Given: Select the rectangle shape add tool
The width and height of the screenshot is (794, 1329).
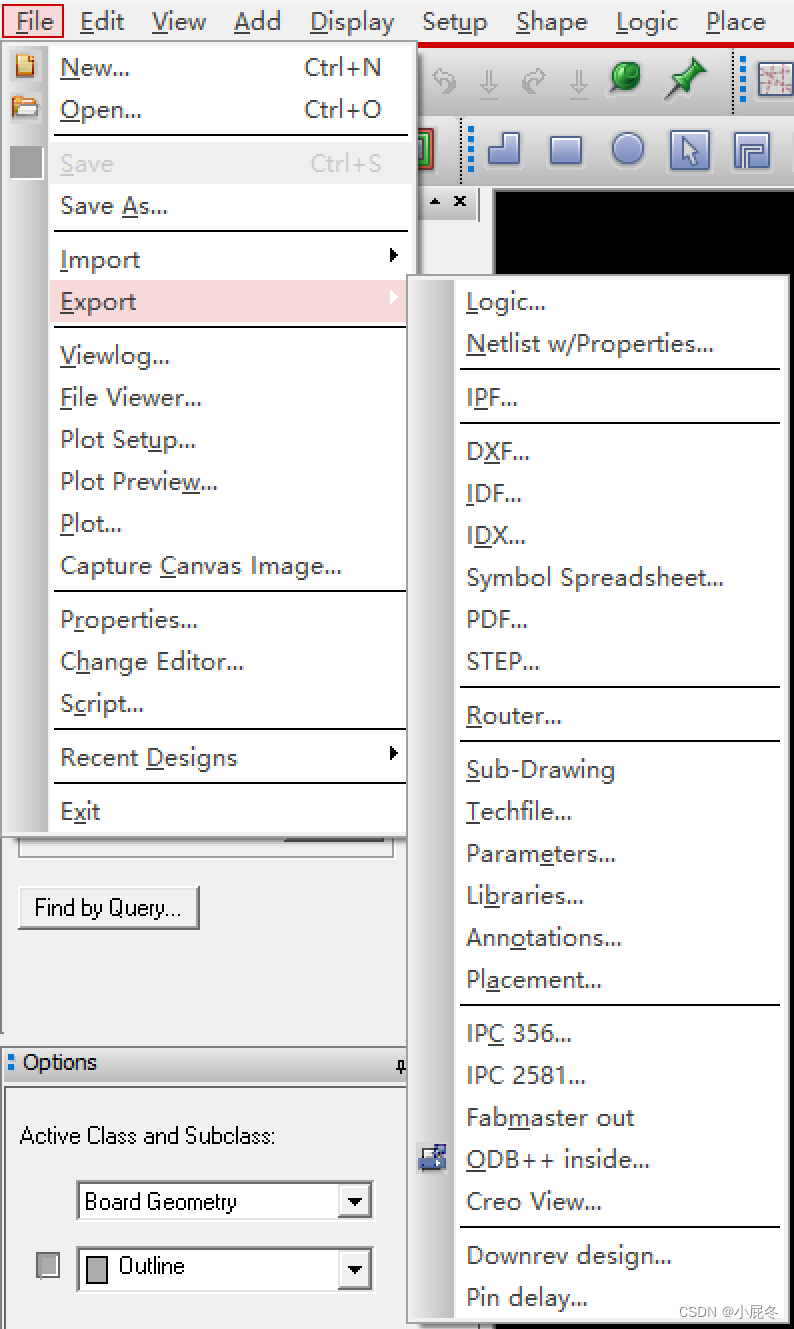Looking at the screenshot, I should coord(566,151).
